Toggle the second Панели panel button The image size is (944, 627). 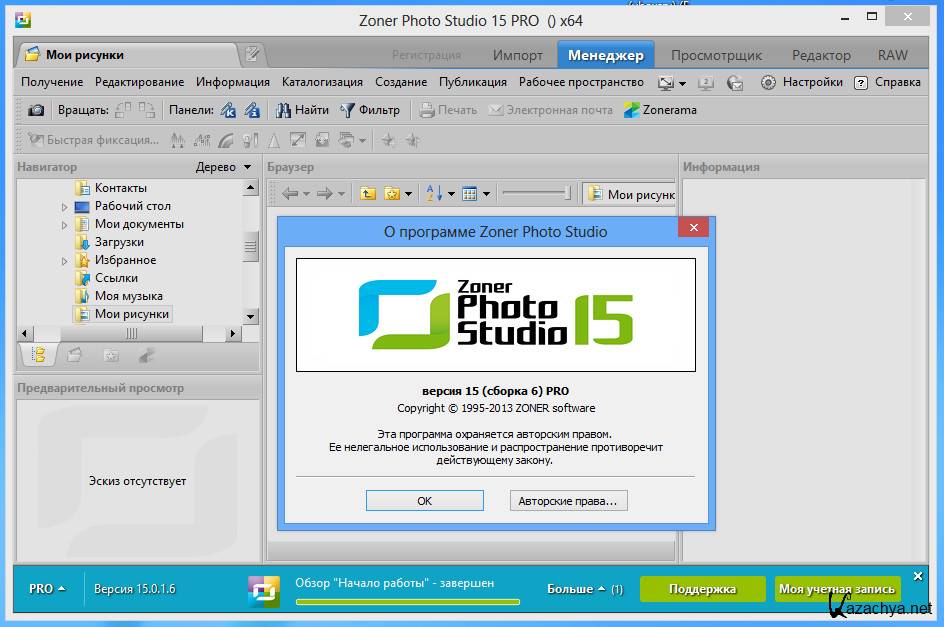[x=252, y=110]
